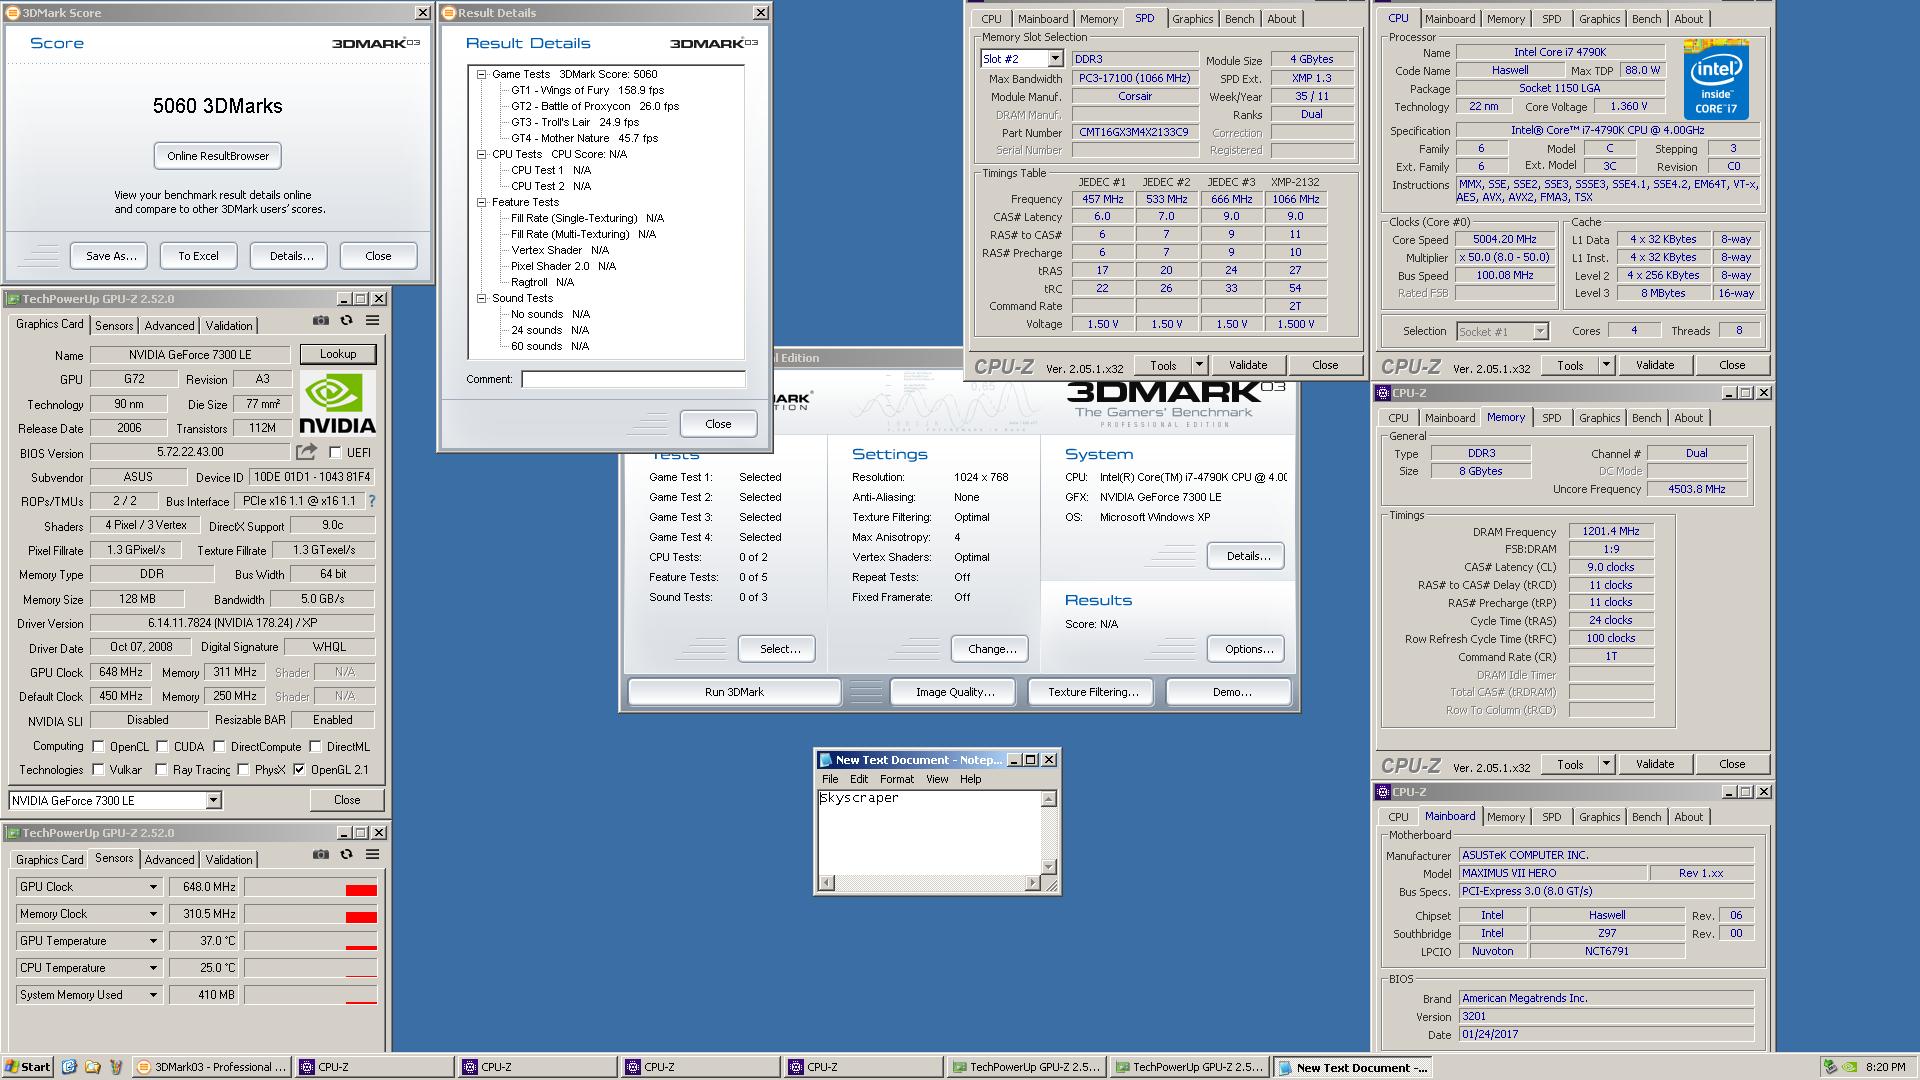Click the Result Details window title icon
The width and height of the screenshot is (1920, 1080).
coord(449,13)
